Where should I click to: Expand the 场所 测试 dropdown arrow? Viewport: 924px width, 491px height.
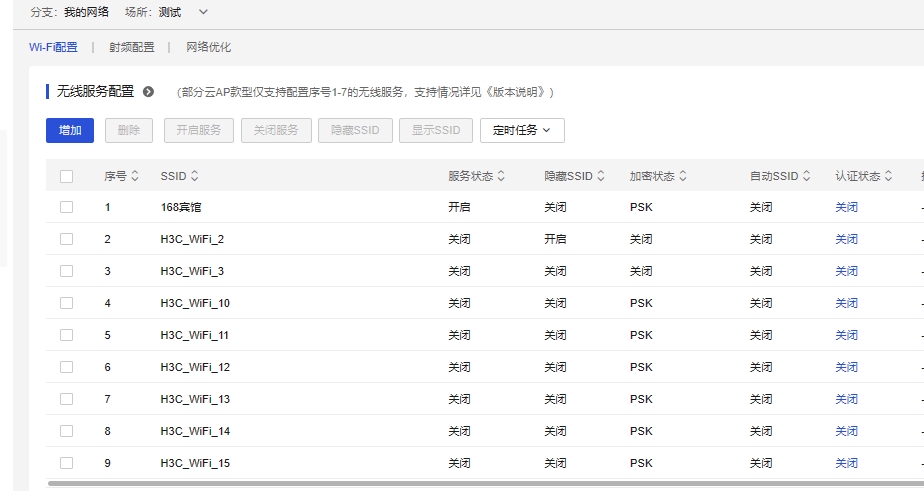[x=204, y=12]
